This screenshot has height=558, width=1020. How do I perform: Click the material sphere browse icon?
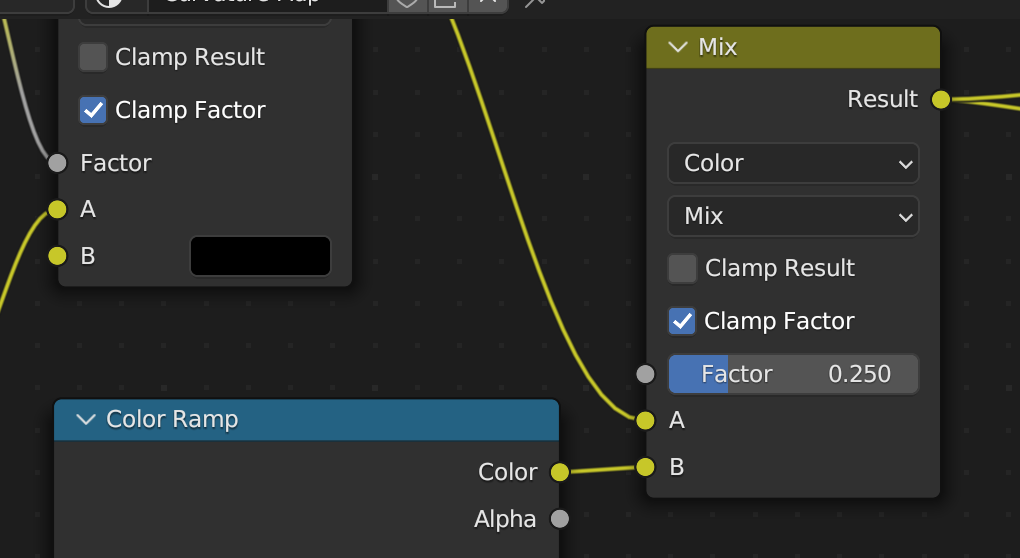tap(109, 2)
